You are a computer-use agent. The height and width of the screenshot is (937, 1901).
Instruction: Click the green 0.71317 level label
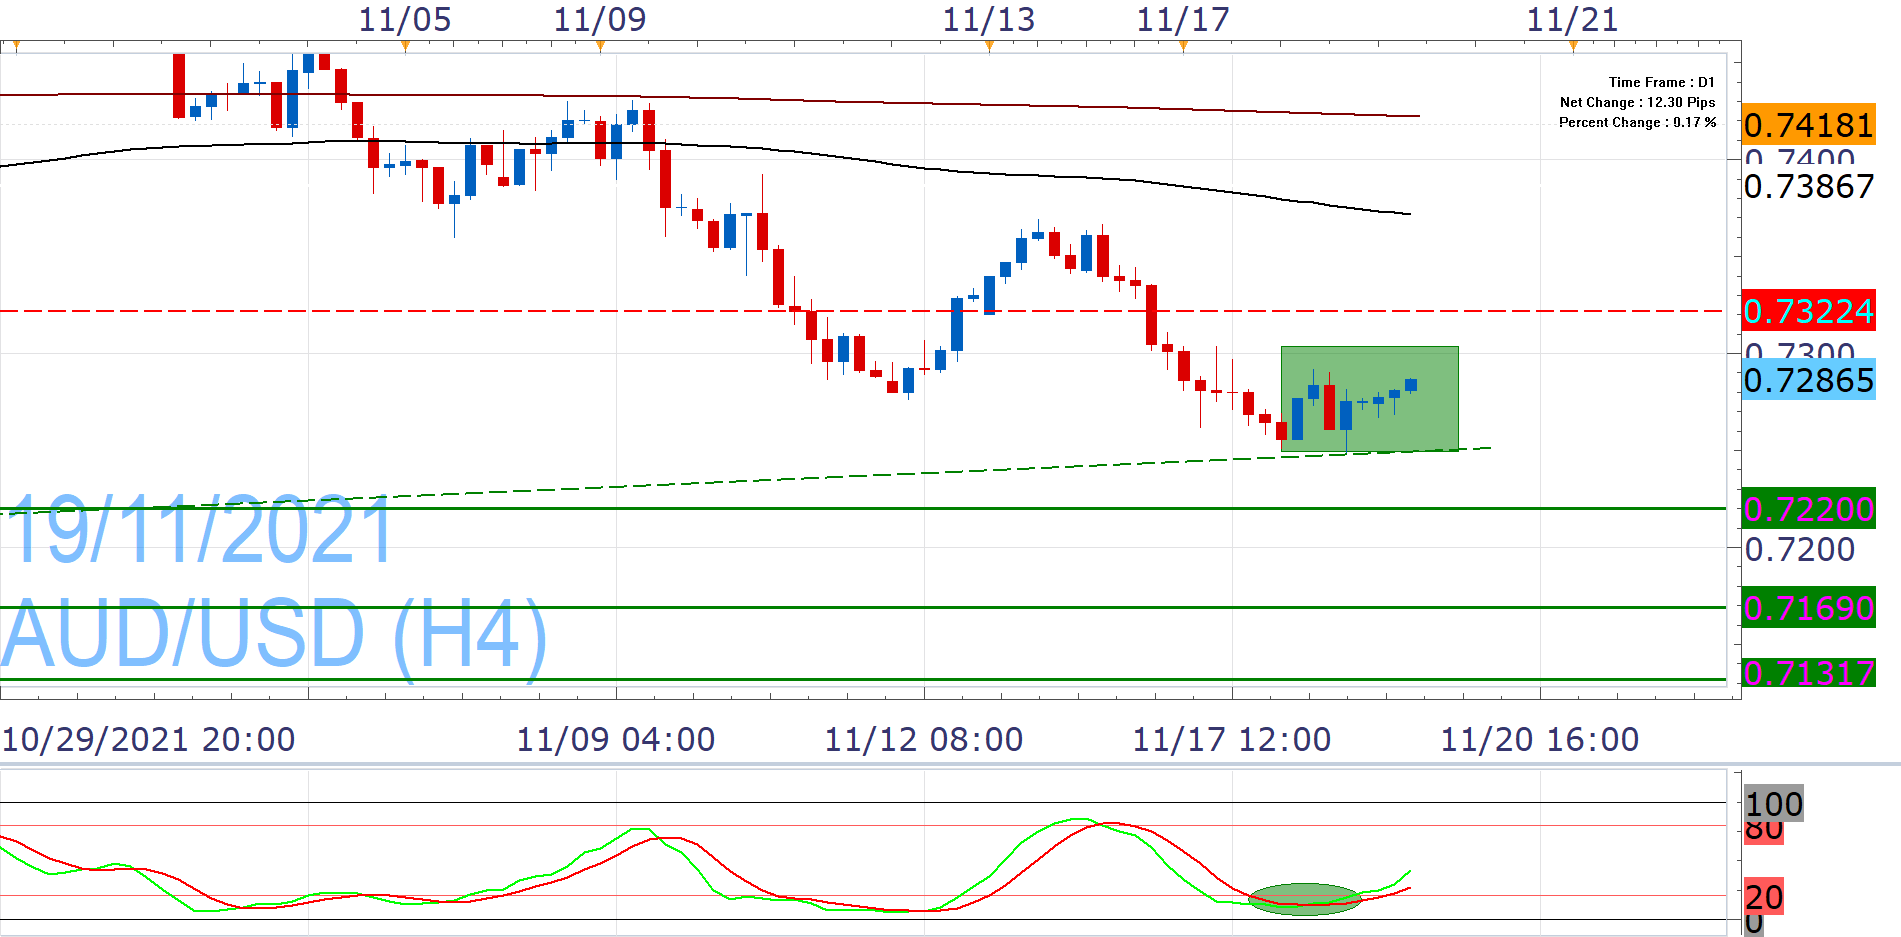point(1808,673)
